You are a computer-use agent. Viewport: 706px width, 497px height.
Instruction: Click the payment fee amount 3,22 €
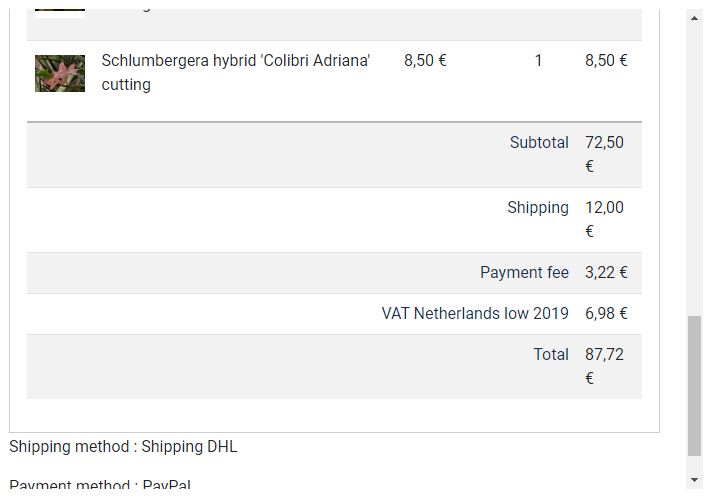point(606,273)
